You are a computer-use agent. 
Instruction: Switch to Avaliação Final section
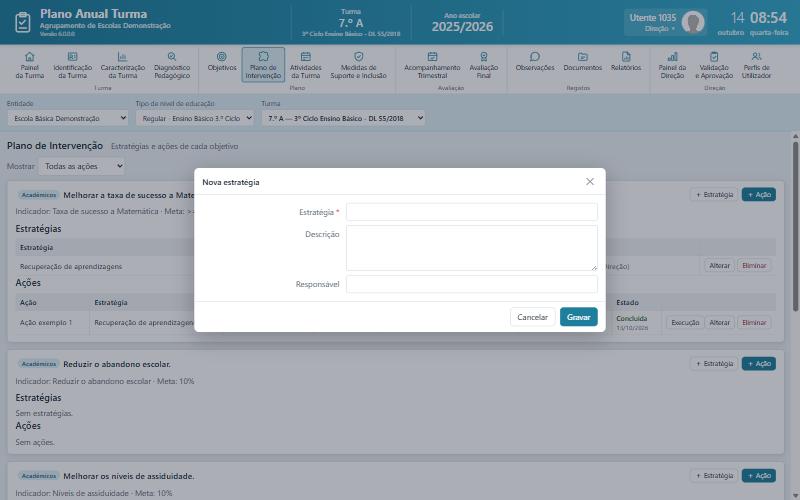484,65
